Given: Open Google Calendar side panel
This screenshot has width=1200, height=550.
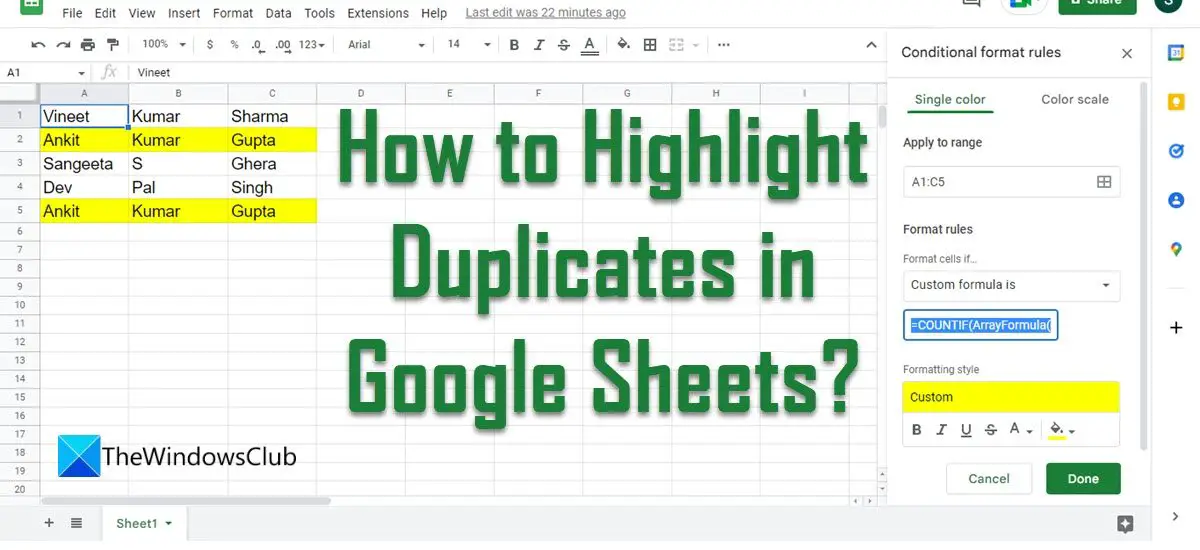Looking at the screenshot, I should tap(1176, 54).
